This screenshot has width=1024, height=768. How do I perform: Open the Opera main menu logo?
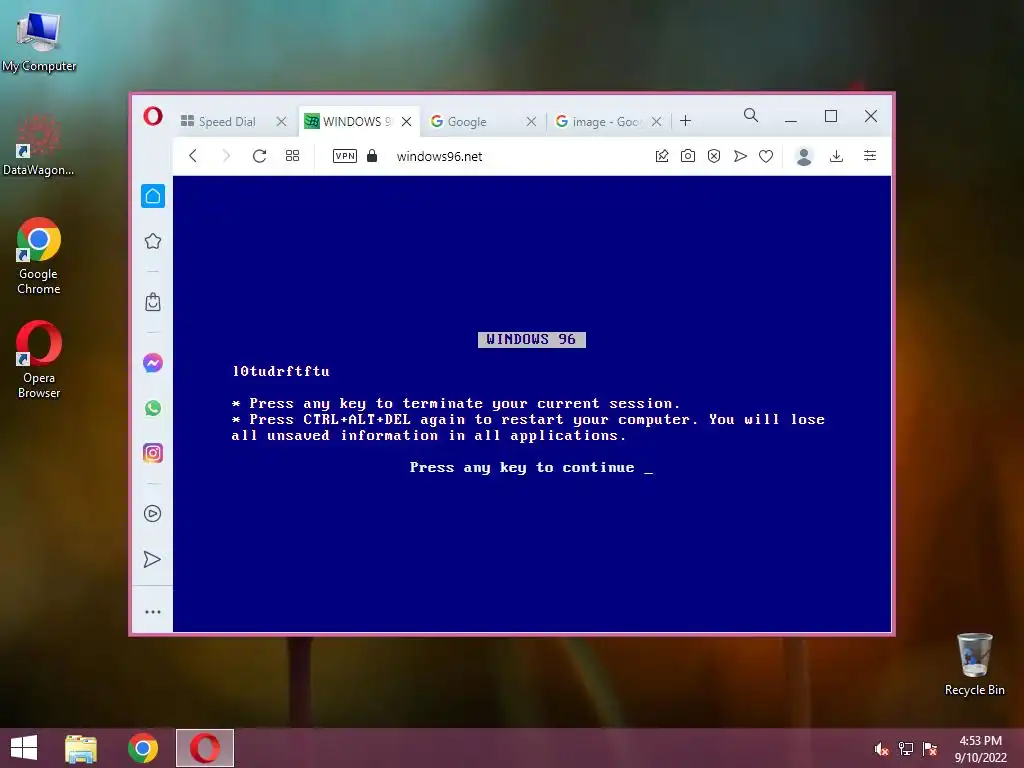153,116
